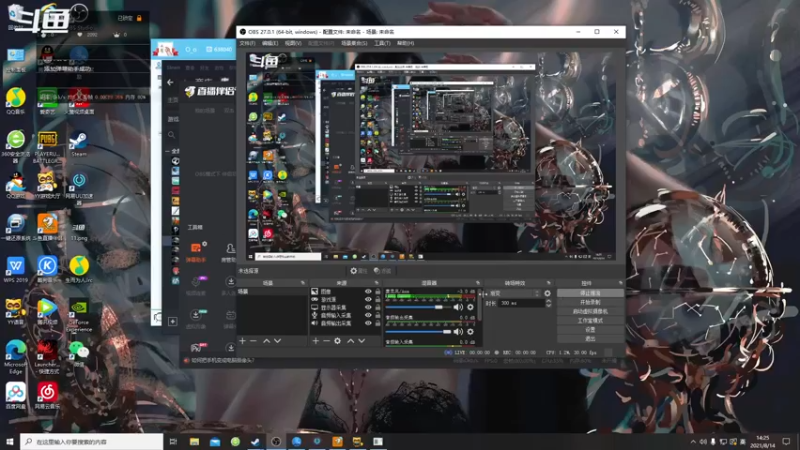
Task: Click the Stop Streaming button in OBS controls
Action: (x=590, y=293)
